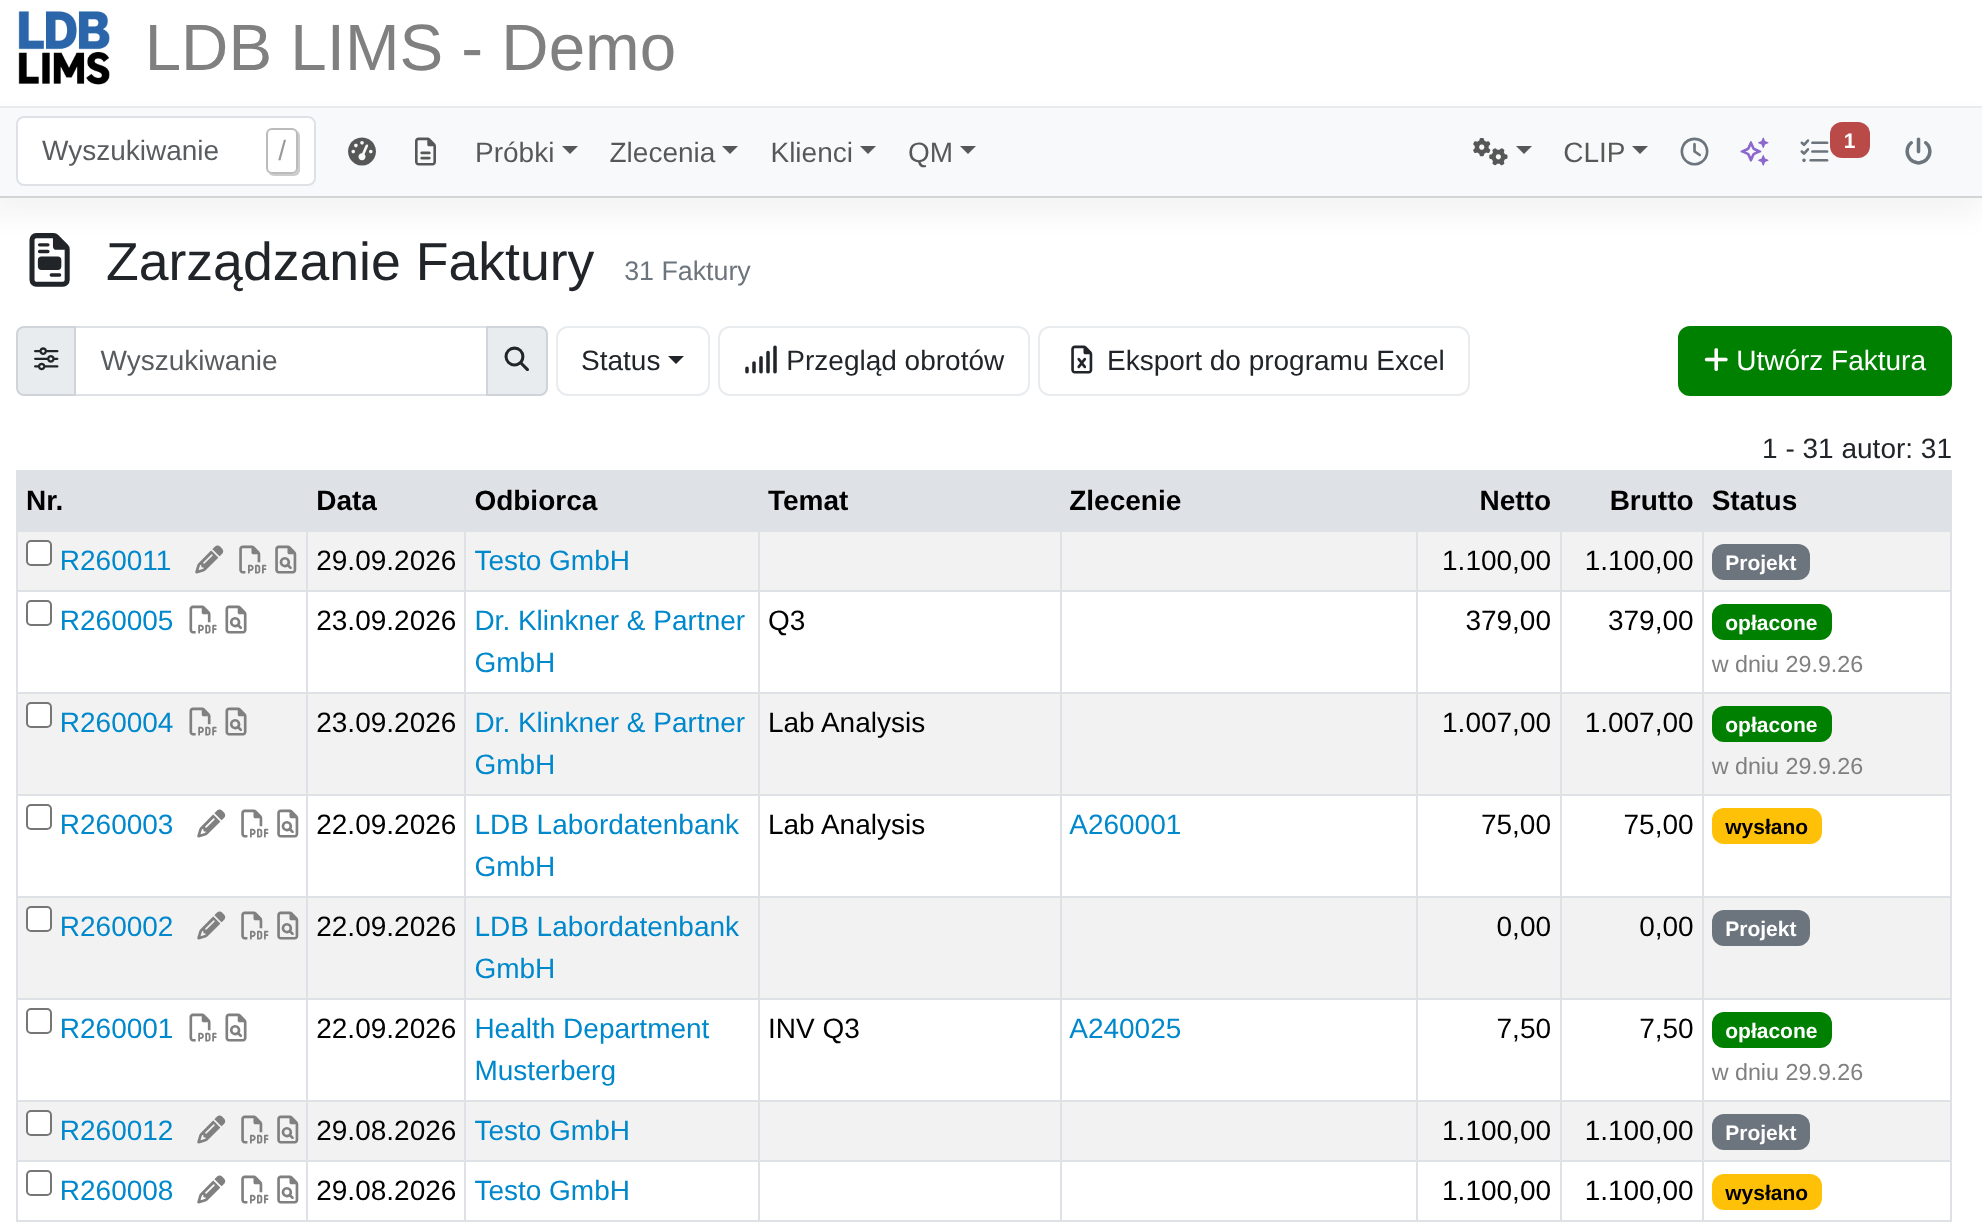Screen dimensions: 1982x1222
Task: Focus the global Wyszukiwanie field in navbar
Action: 165,151
